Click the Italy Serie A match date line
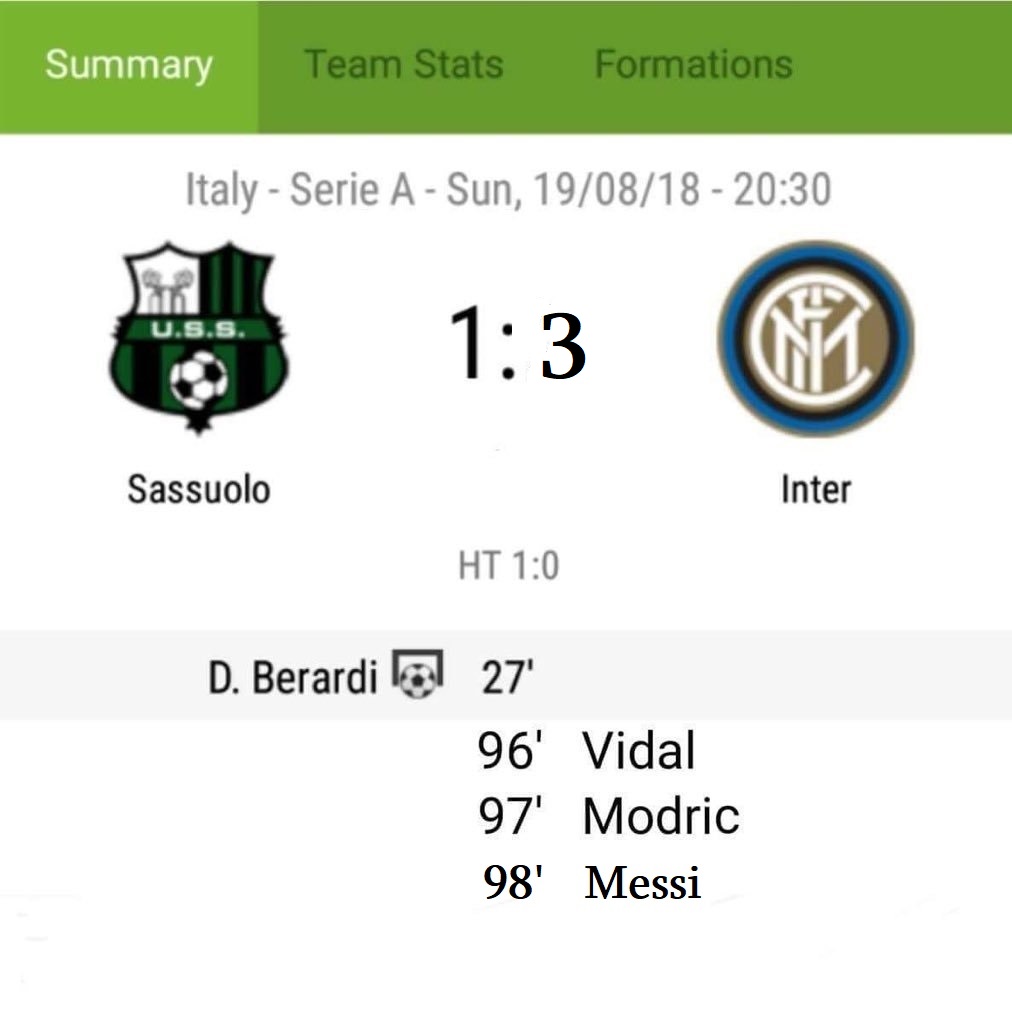The width and height of the screenshot is (1012, 1024). [509, 189]
